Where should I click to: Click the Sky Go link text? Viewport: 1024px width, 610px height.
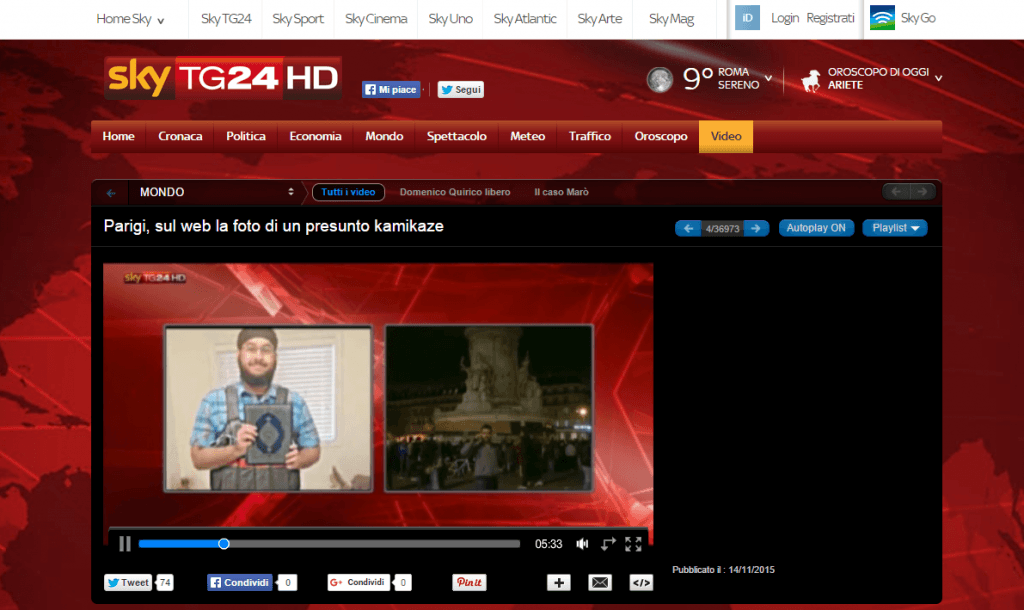(918, 18)
